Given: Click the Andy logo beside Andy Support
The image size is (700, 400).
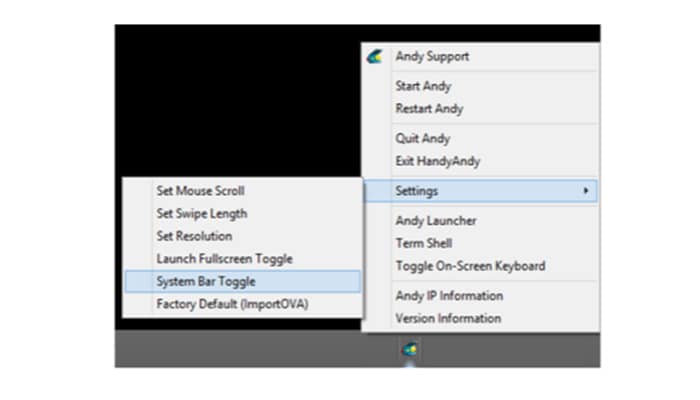Looking at the screenshot, I should point(375,57).
